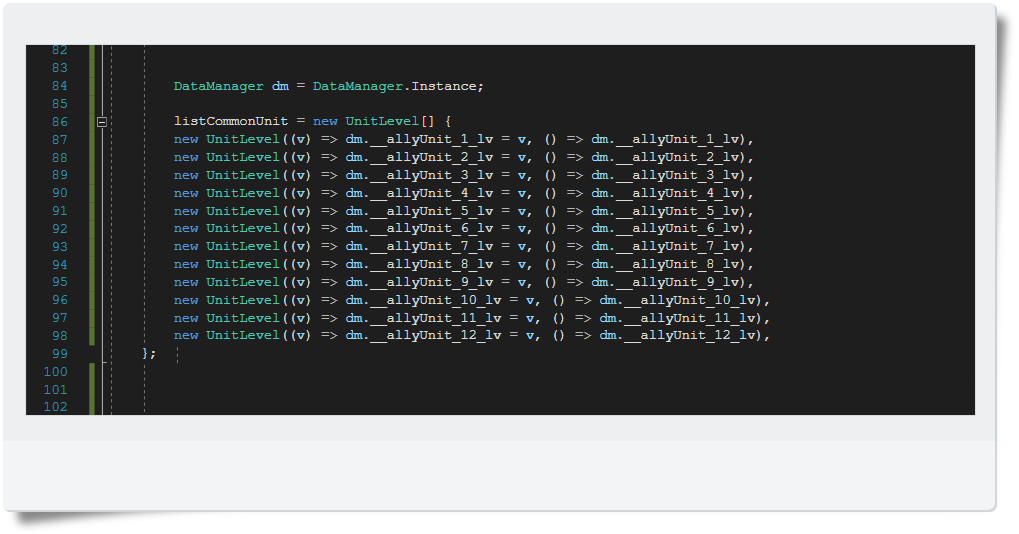Click '__allyUnit_4_lv = v' on line 90
The image size is (1019, 534).
point(448,193)
